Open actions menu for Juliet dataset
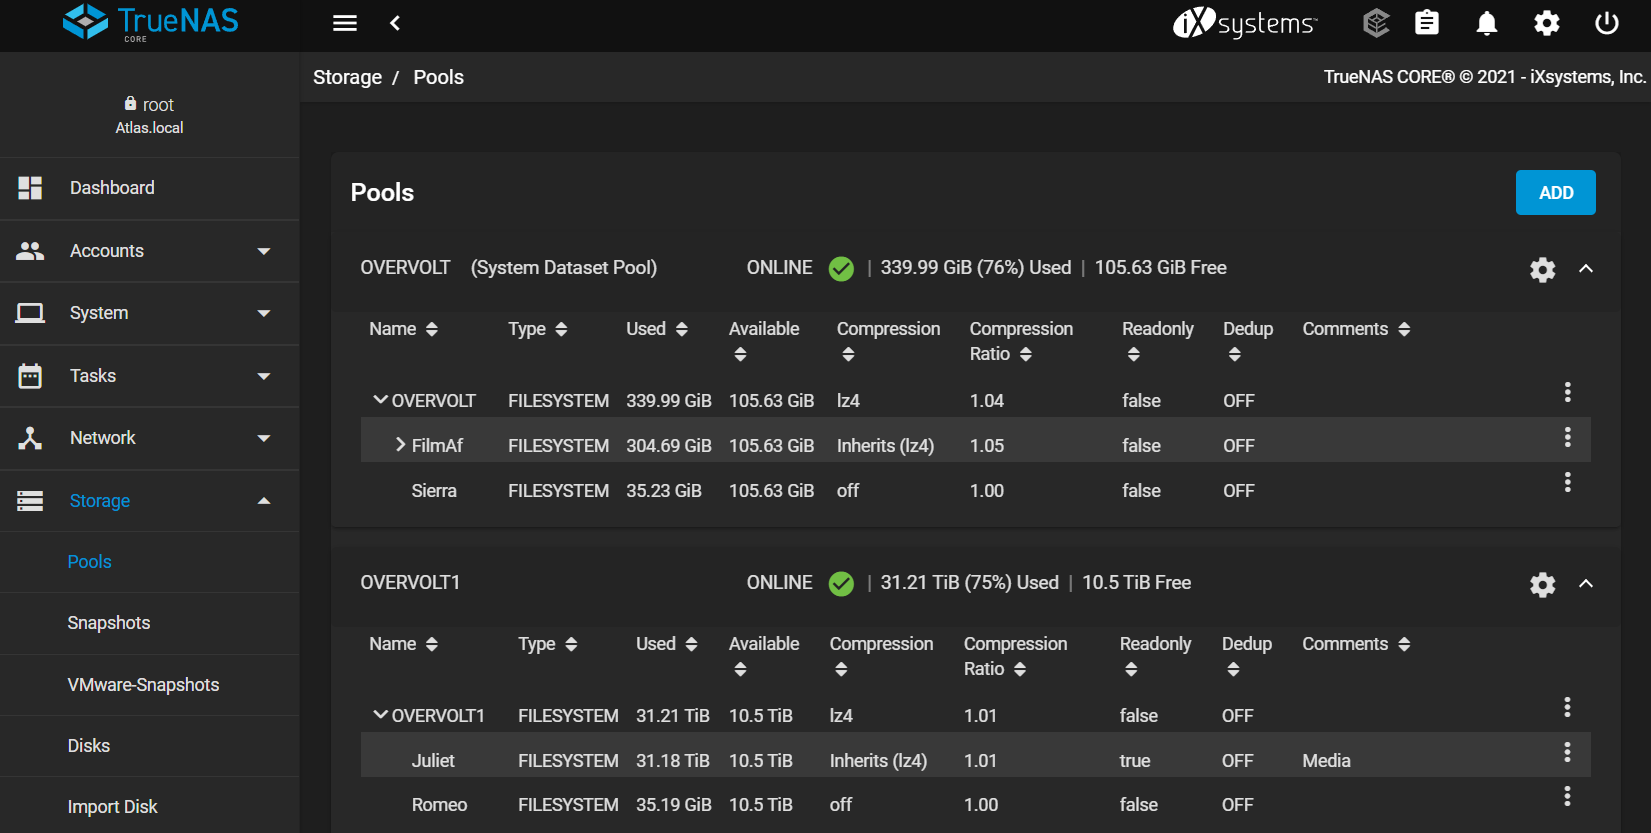 [x=1567, y=752]
